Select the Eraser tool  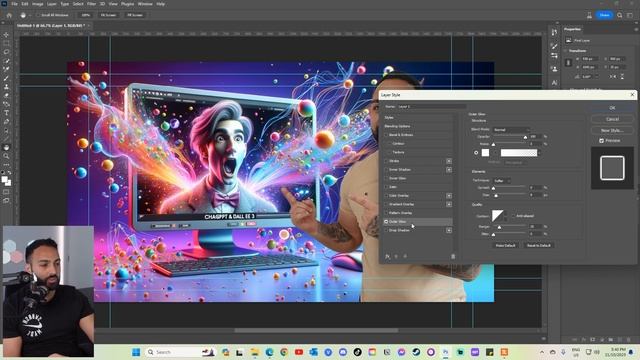6,96
